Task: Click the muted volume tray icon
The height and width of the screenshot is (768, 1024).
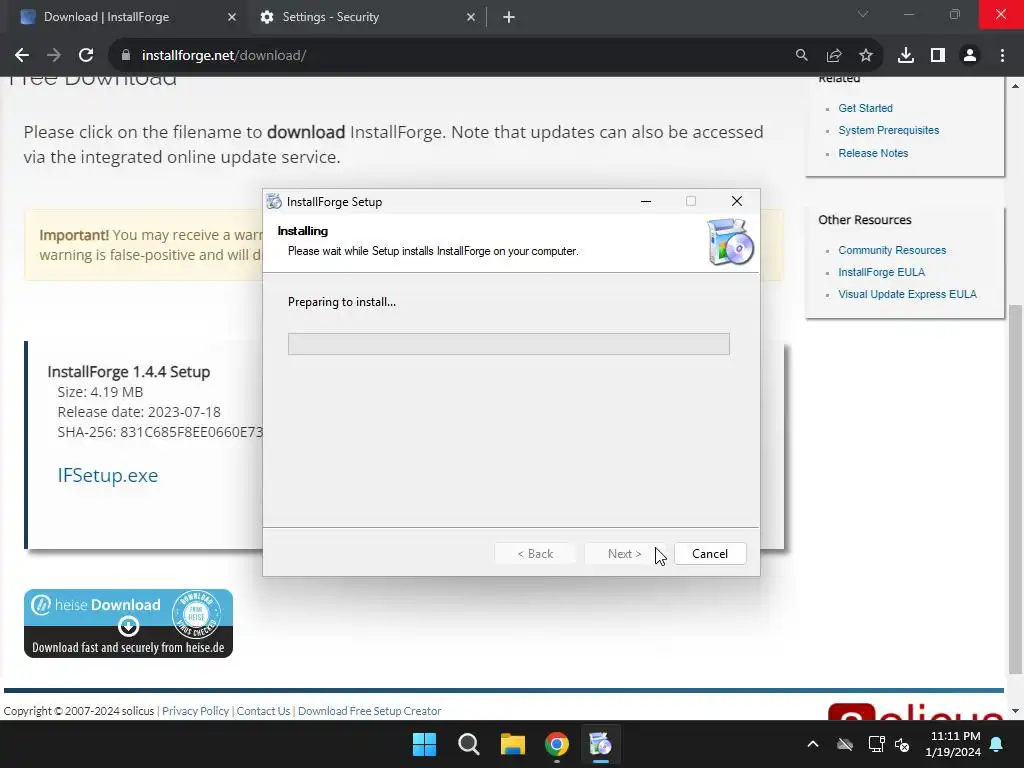Action: point(903,744)
